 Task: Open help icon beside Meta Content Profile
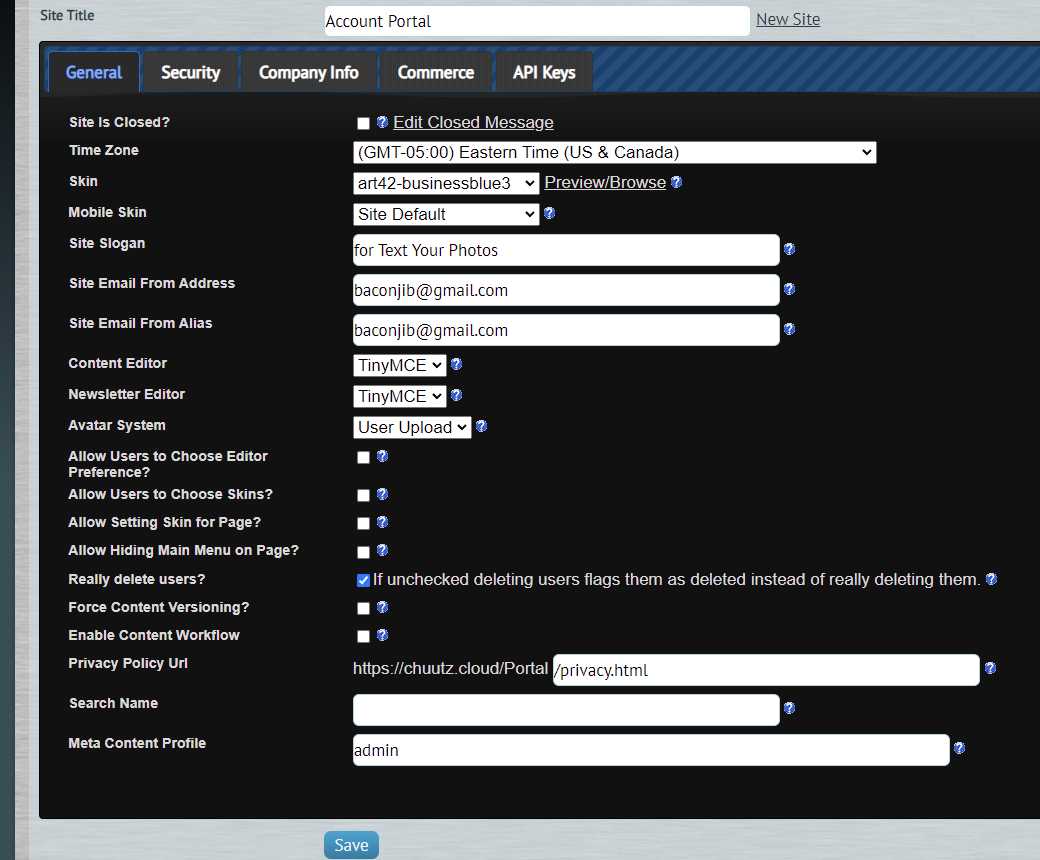pyautogui.click(x=959, y=749)
